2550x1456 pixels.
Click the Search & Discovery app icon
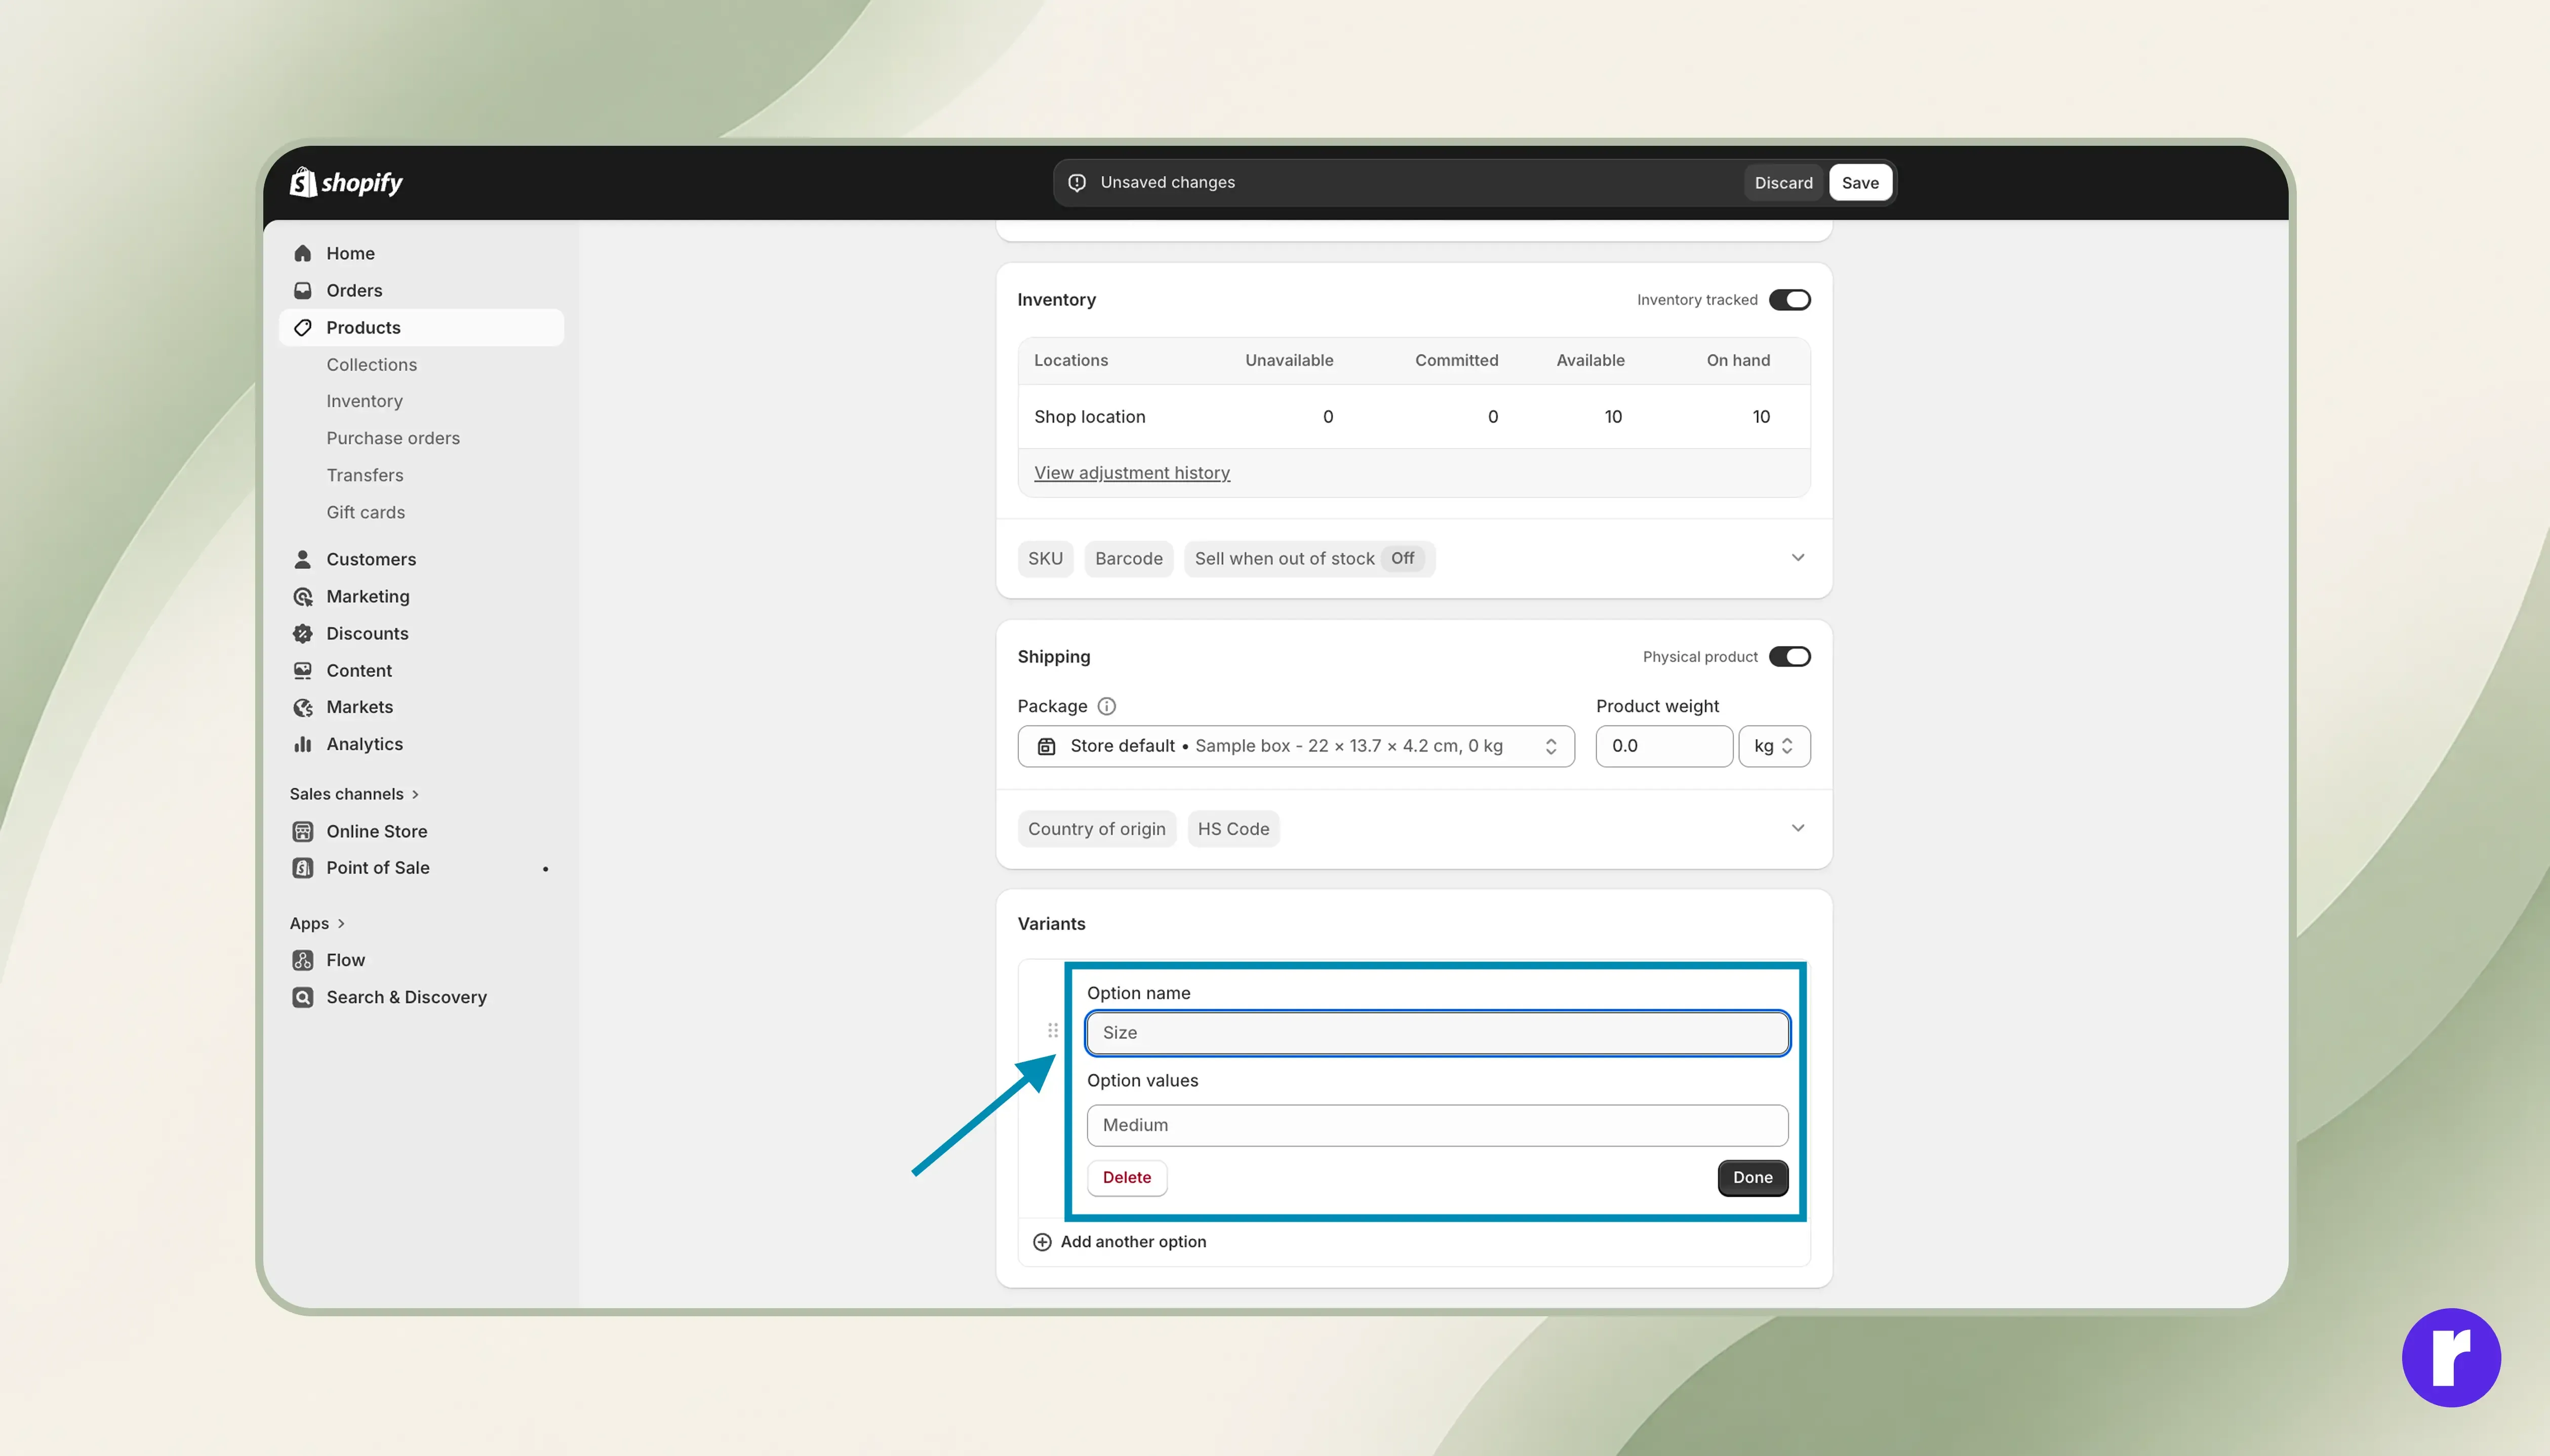tap(302, 997)
